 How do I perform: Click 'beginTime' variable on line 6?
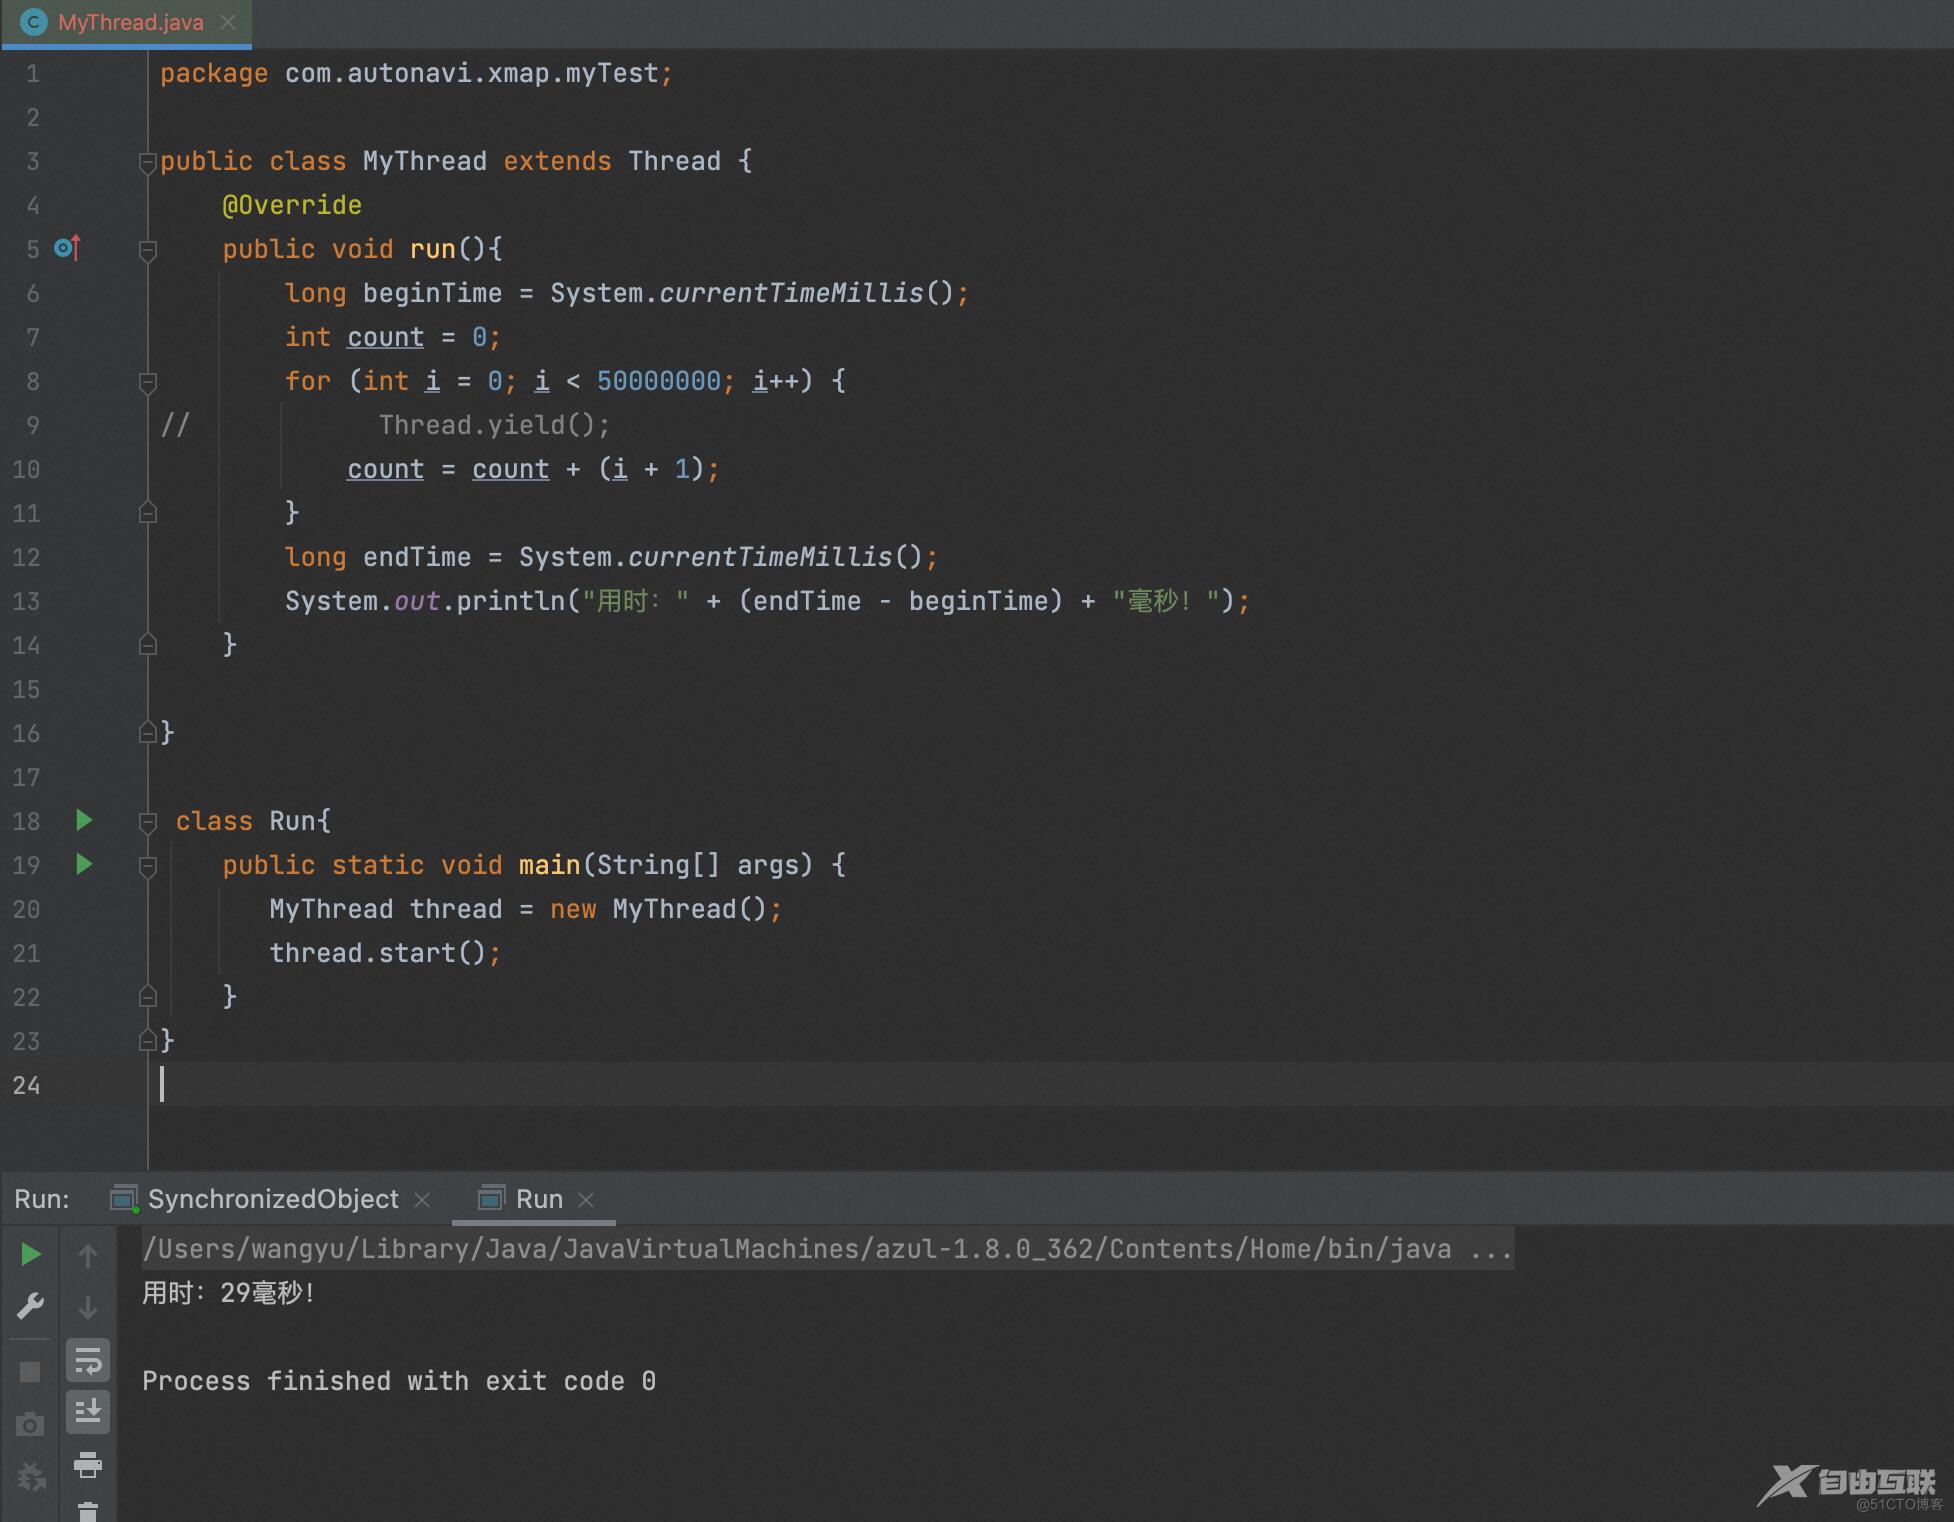432,293
